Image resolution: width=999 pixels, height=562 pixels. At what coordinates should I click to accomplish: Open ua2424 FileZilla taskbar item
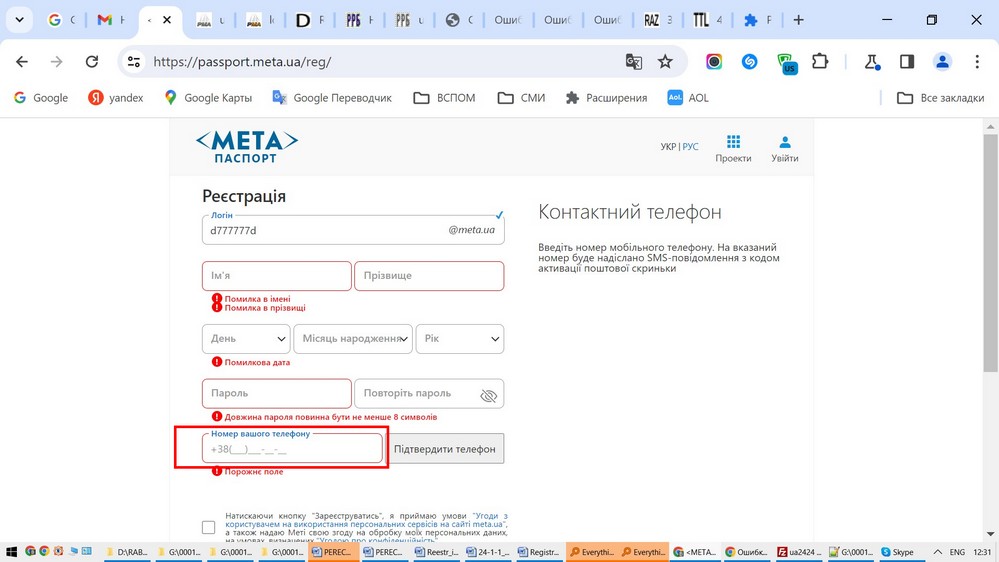click(x=800, y=552)
